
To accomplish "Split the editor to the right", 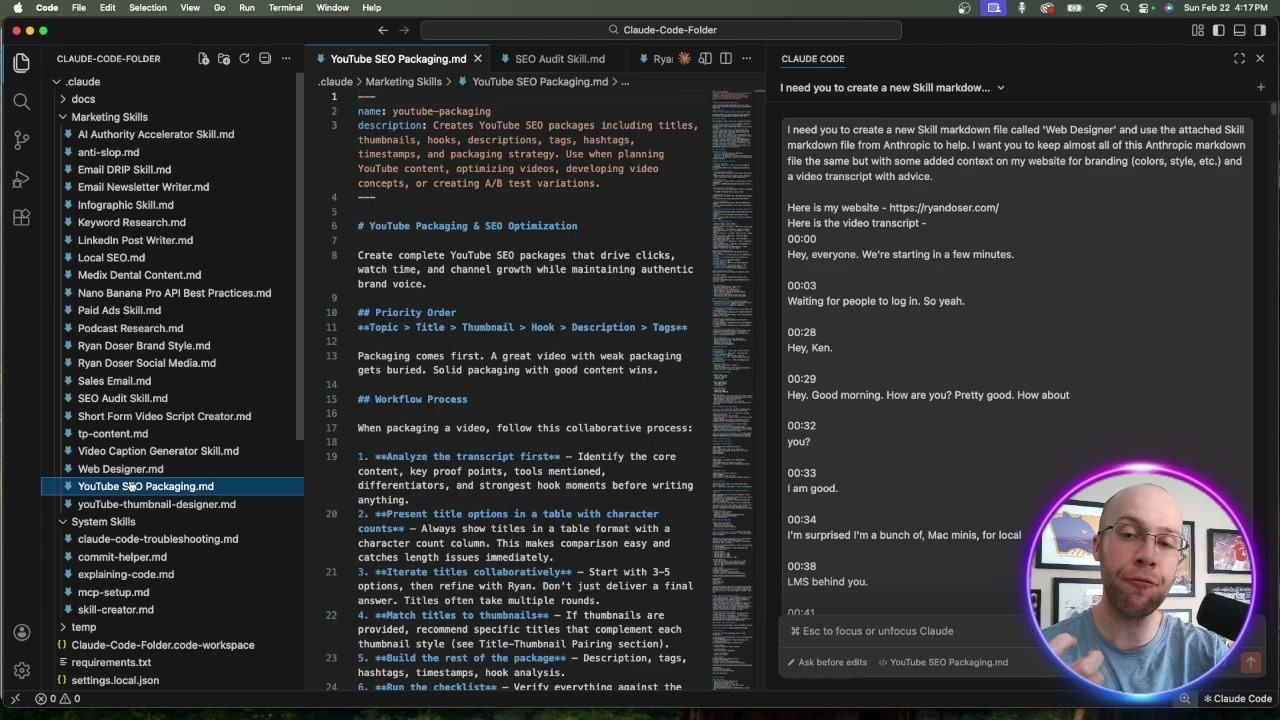I will 726,59.
